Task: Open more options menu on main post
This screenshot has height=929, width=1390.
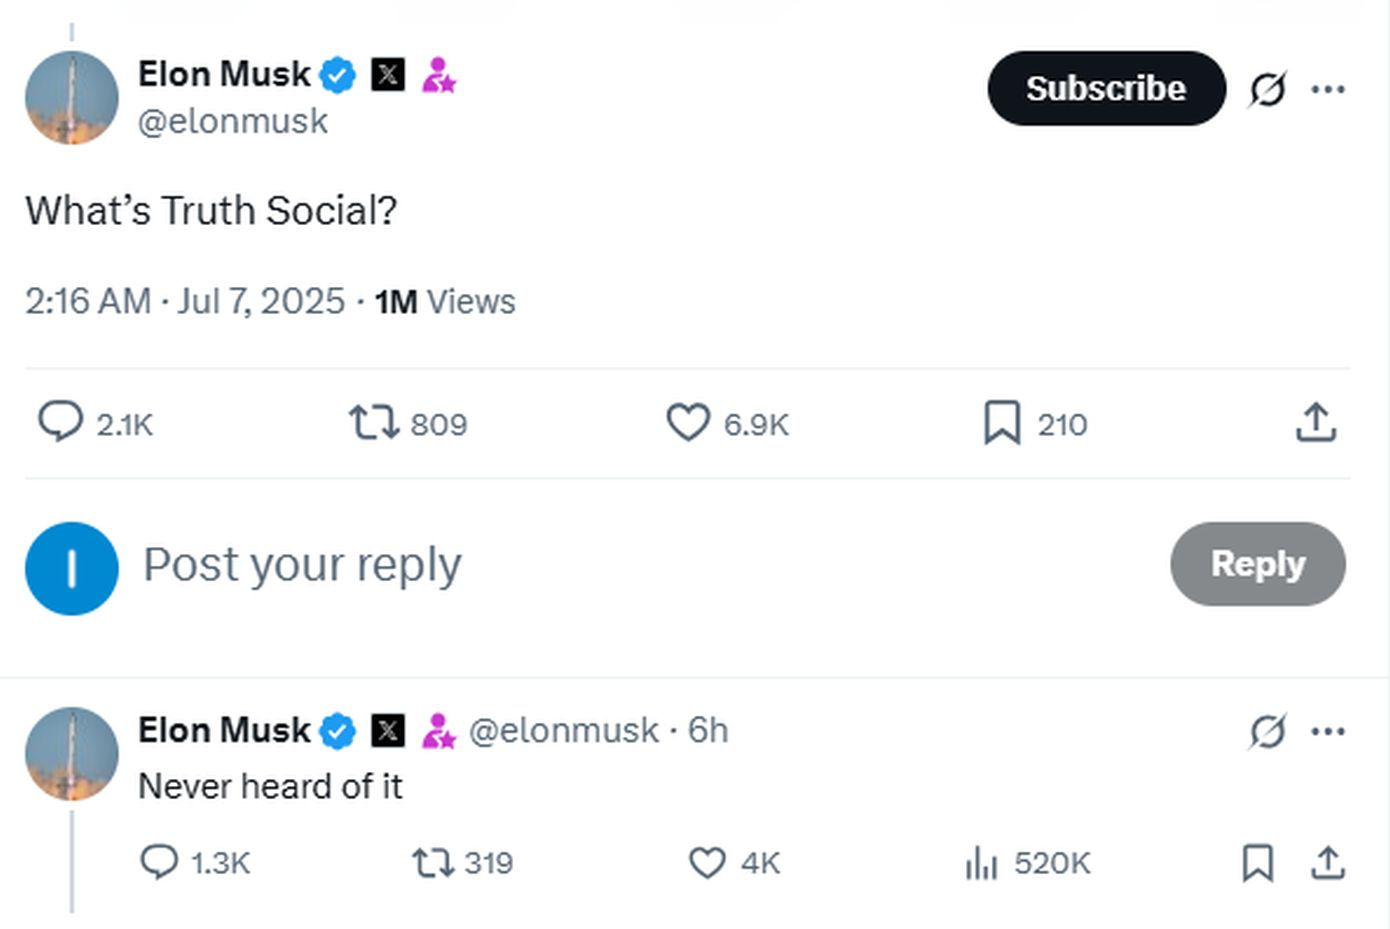Action: (x=1328, y=89)
